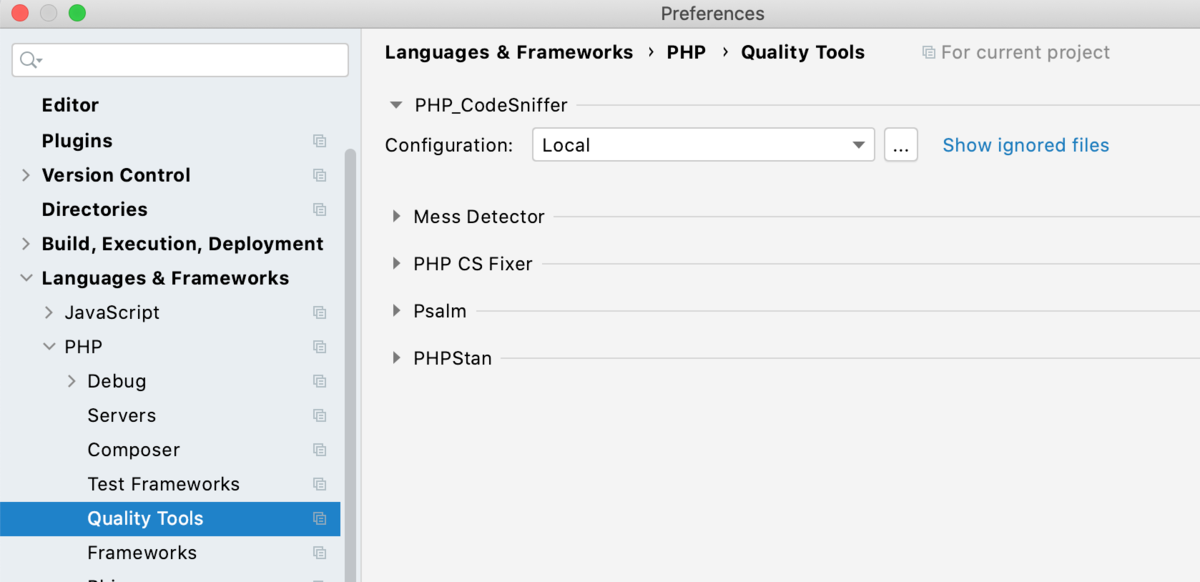Click the project-level icon beside Version Control

(320, 175)
